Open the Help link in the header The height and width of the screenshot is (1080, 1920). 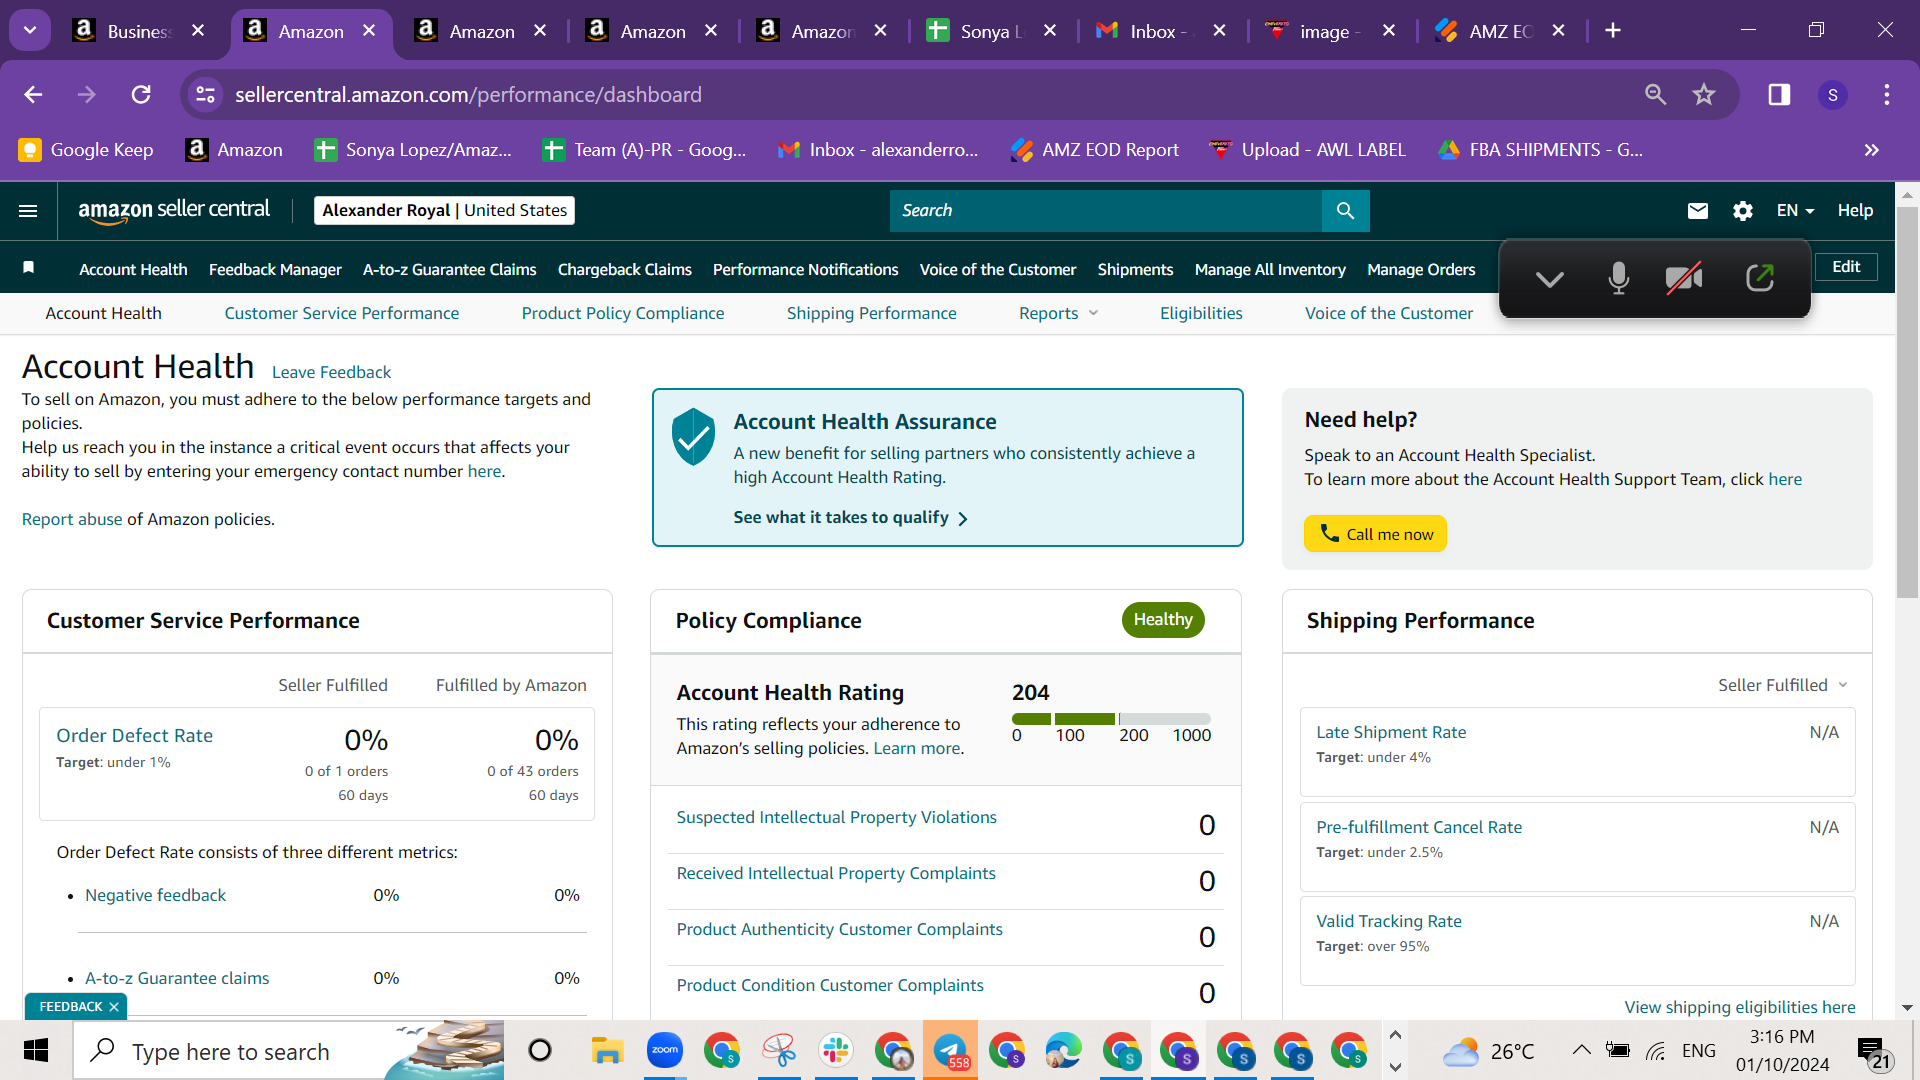click(1855, 211)
